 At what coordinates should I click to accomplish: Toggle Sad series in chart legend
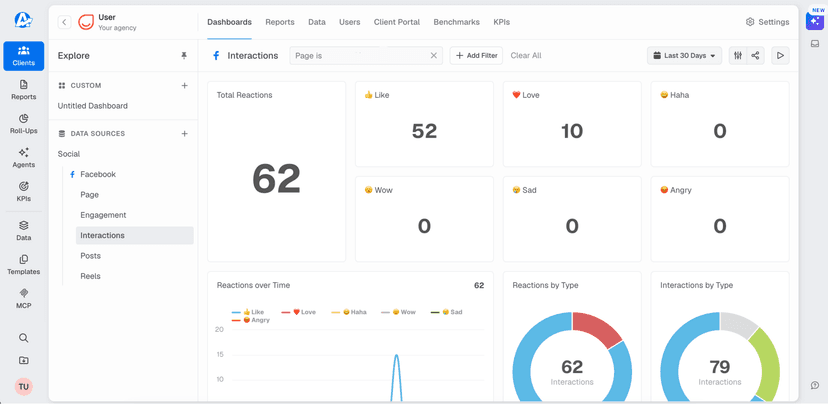[x=447, y=312]
